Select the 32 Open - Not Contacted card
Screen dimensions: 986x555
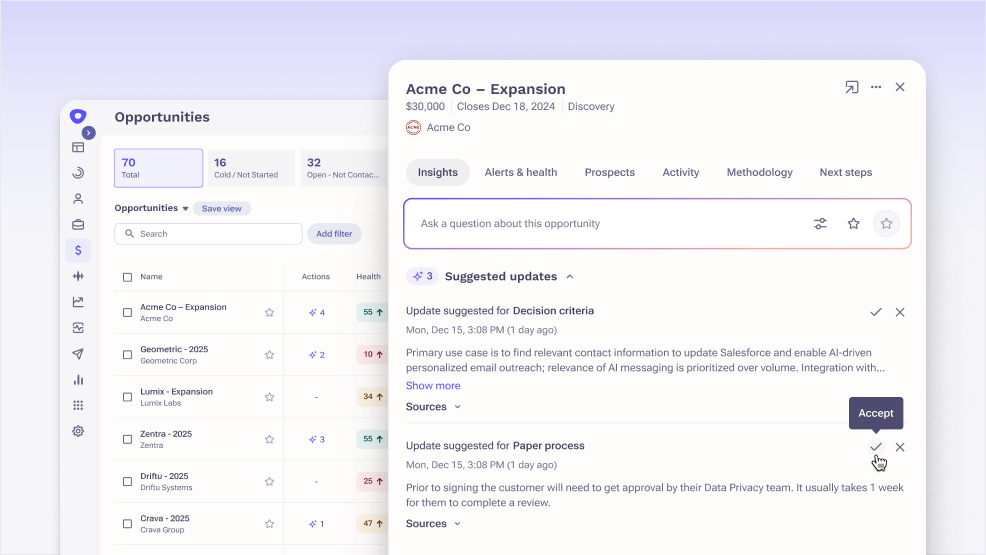coord(344,168)
